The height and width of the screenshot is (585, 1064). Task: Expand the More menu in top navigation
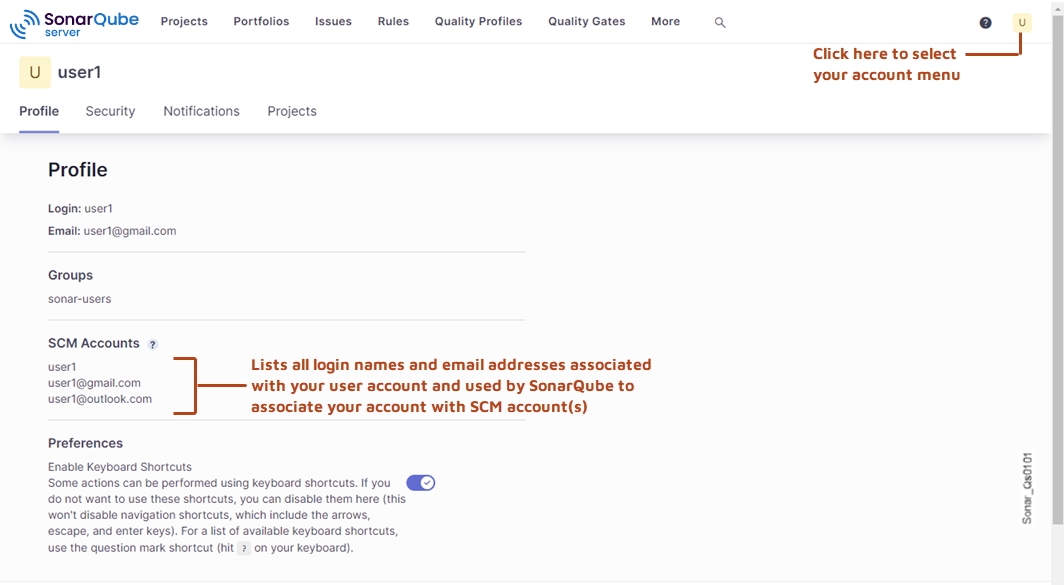pos(665,22)
